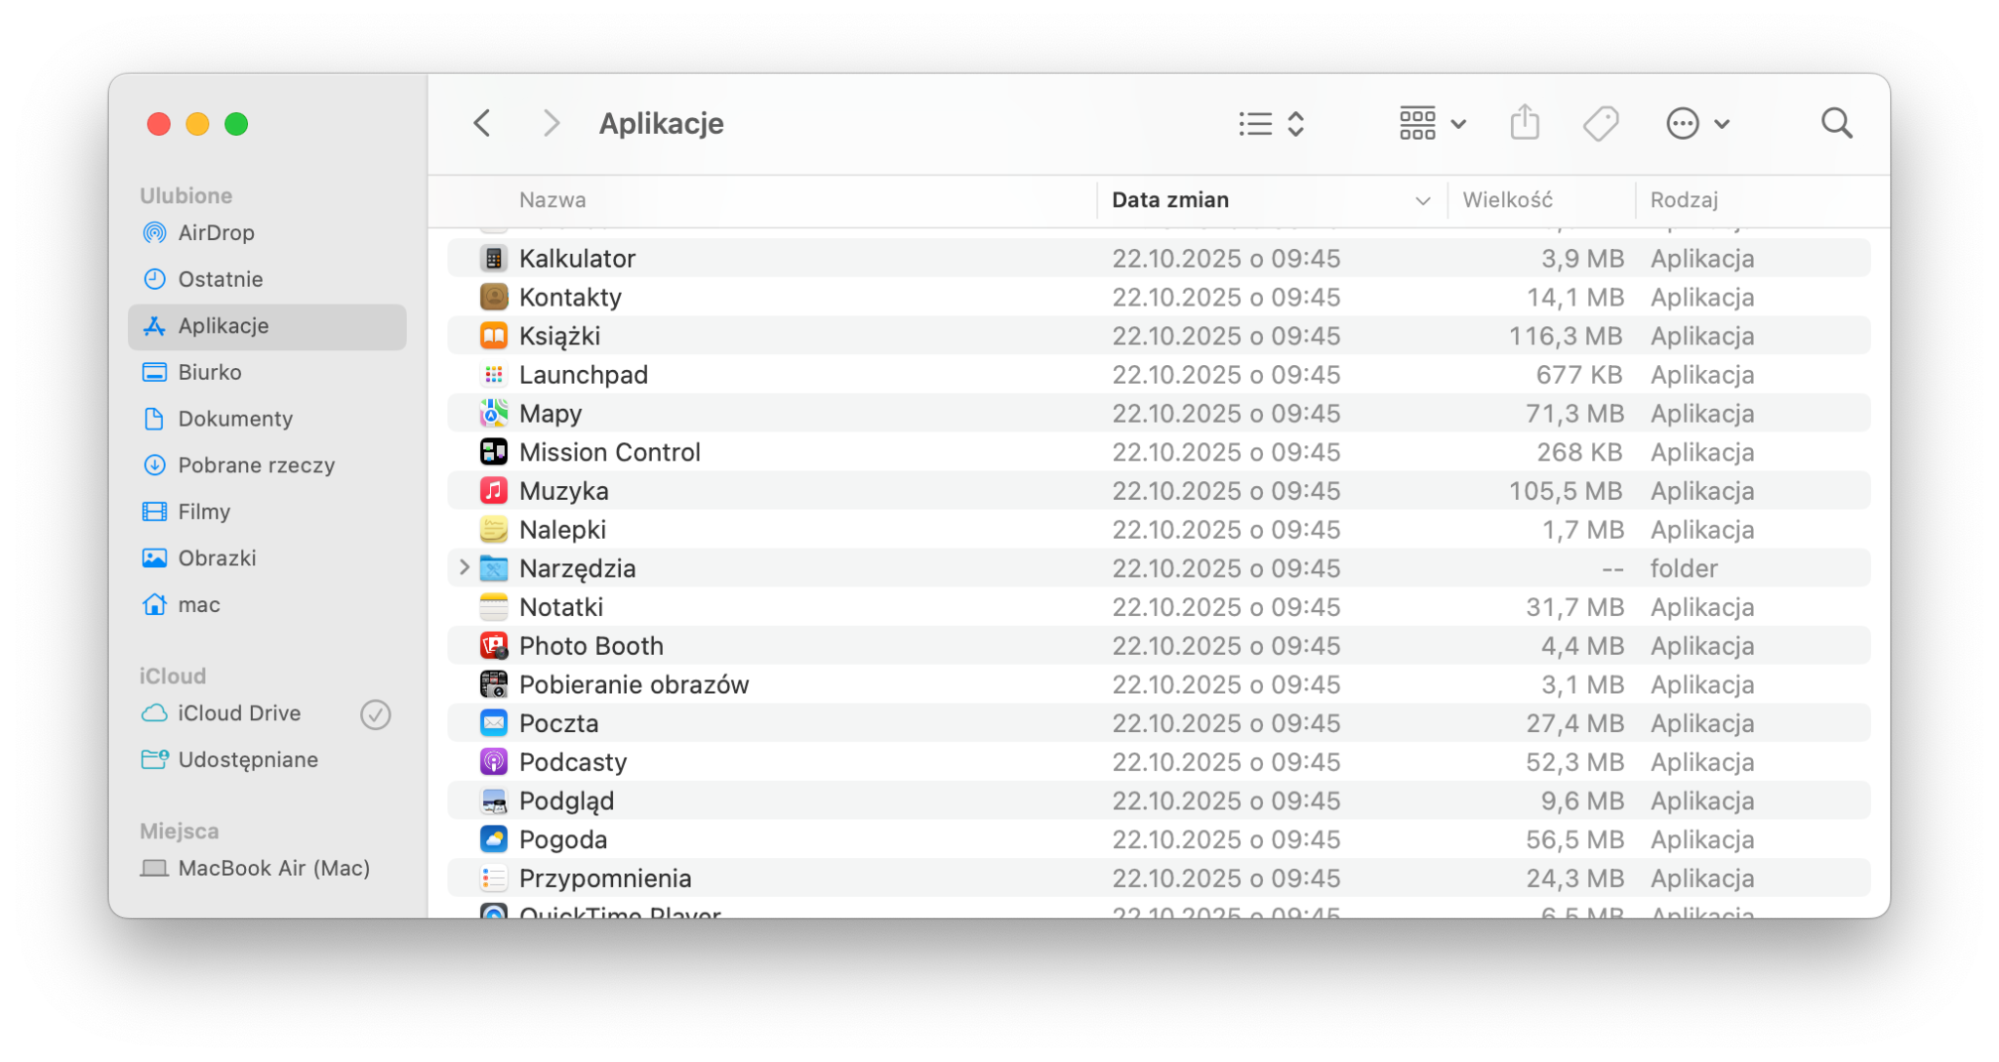1999x1062 pixels.
Task: Click the Share toolbar icon
Action: 1524,123
